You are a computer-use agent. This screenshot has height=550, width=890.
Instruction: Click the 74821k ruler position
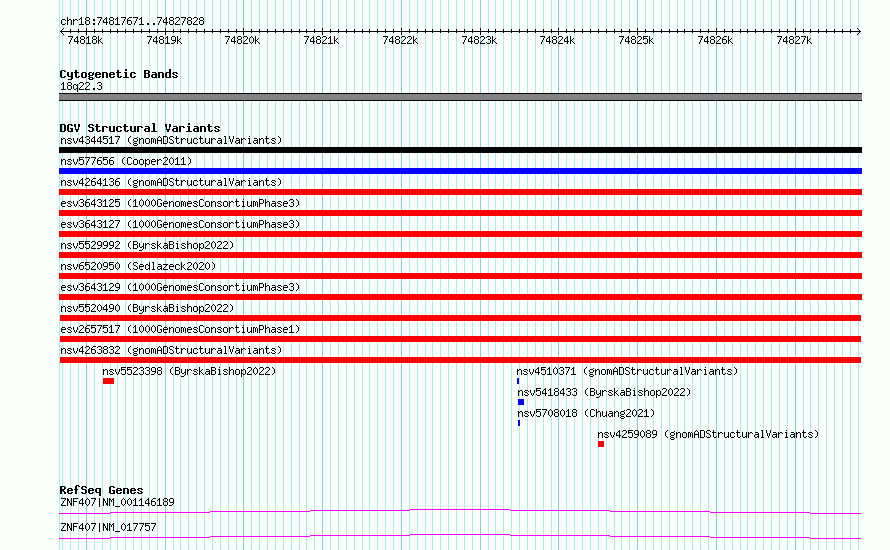click(x=321, y=40)
